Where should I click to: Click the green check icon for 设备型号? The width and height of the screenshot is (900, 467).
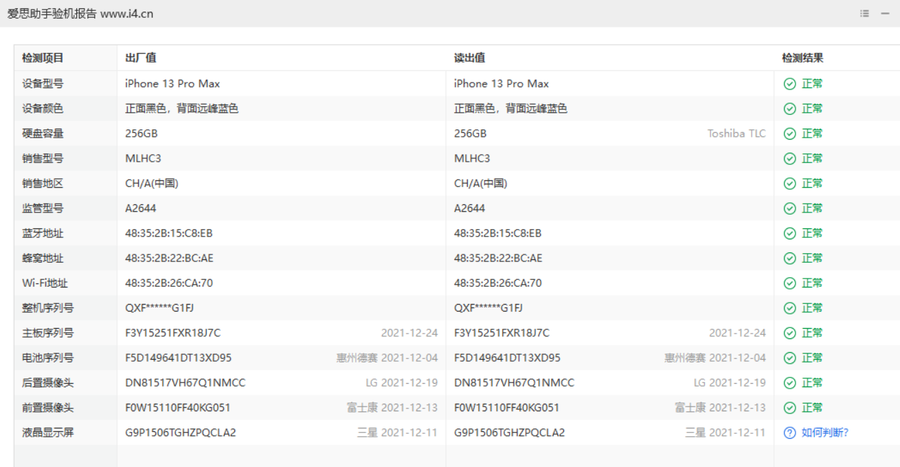click(790, 84)
